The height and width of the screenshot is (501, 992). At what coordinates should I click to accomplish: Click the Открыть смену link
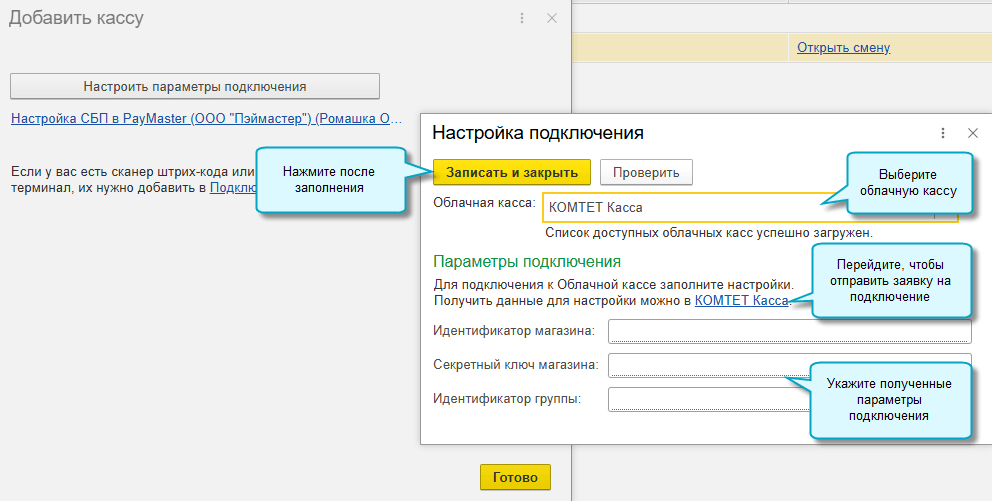[843, 47]
